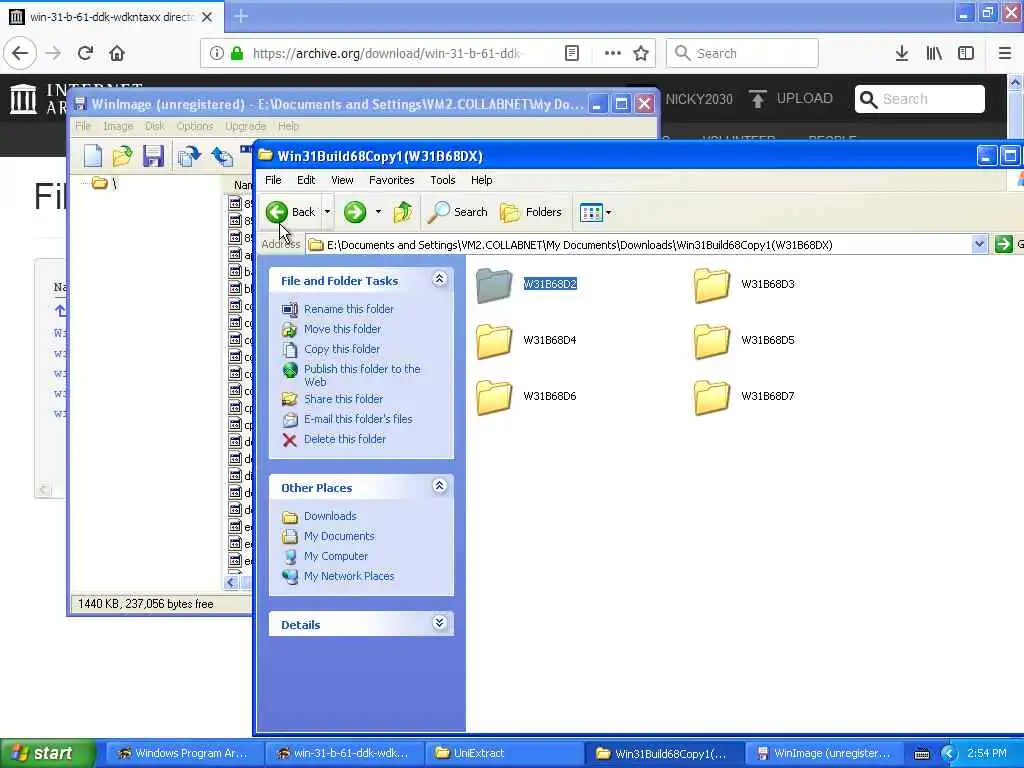Screen dimensions: 1024x768
Task: Select the W31B68D2 folder
Action: tap(526, 285)
